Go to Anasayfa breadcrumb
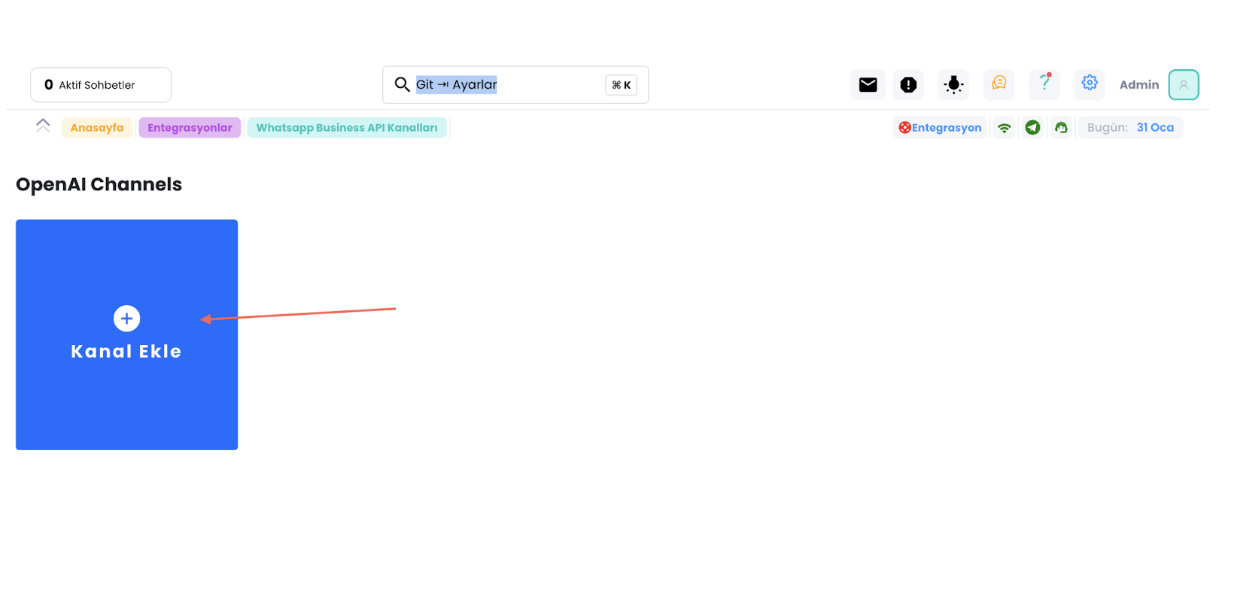The width and height of the screenshot is (1254, 594). pyautogui.click(x=97, y=128)
